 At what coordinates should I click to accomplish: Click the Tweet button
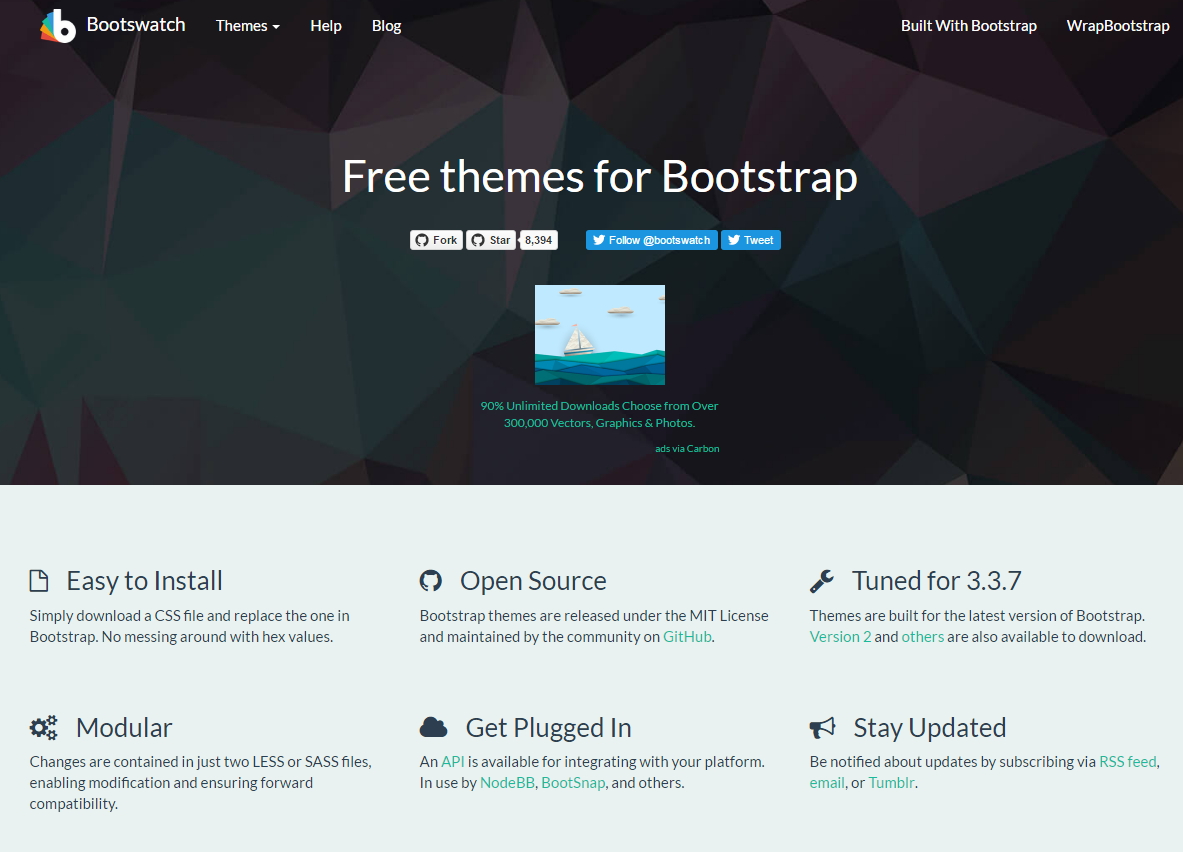click(x=751, y=240)
